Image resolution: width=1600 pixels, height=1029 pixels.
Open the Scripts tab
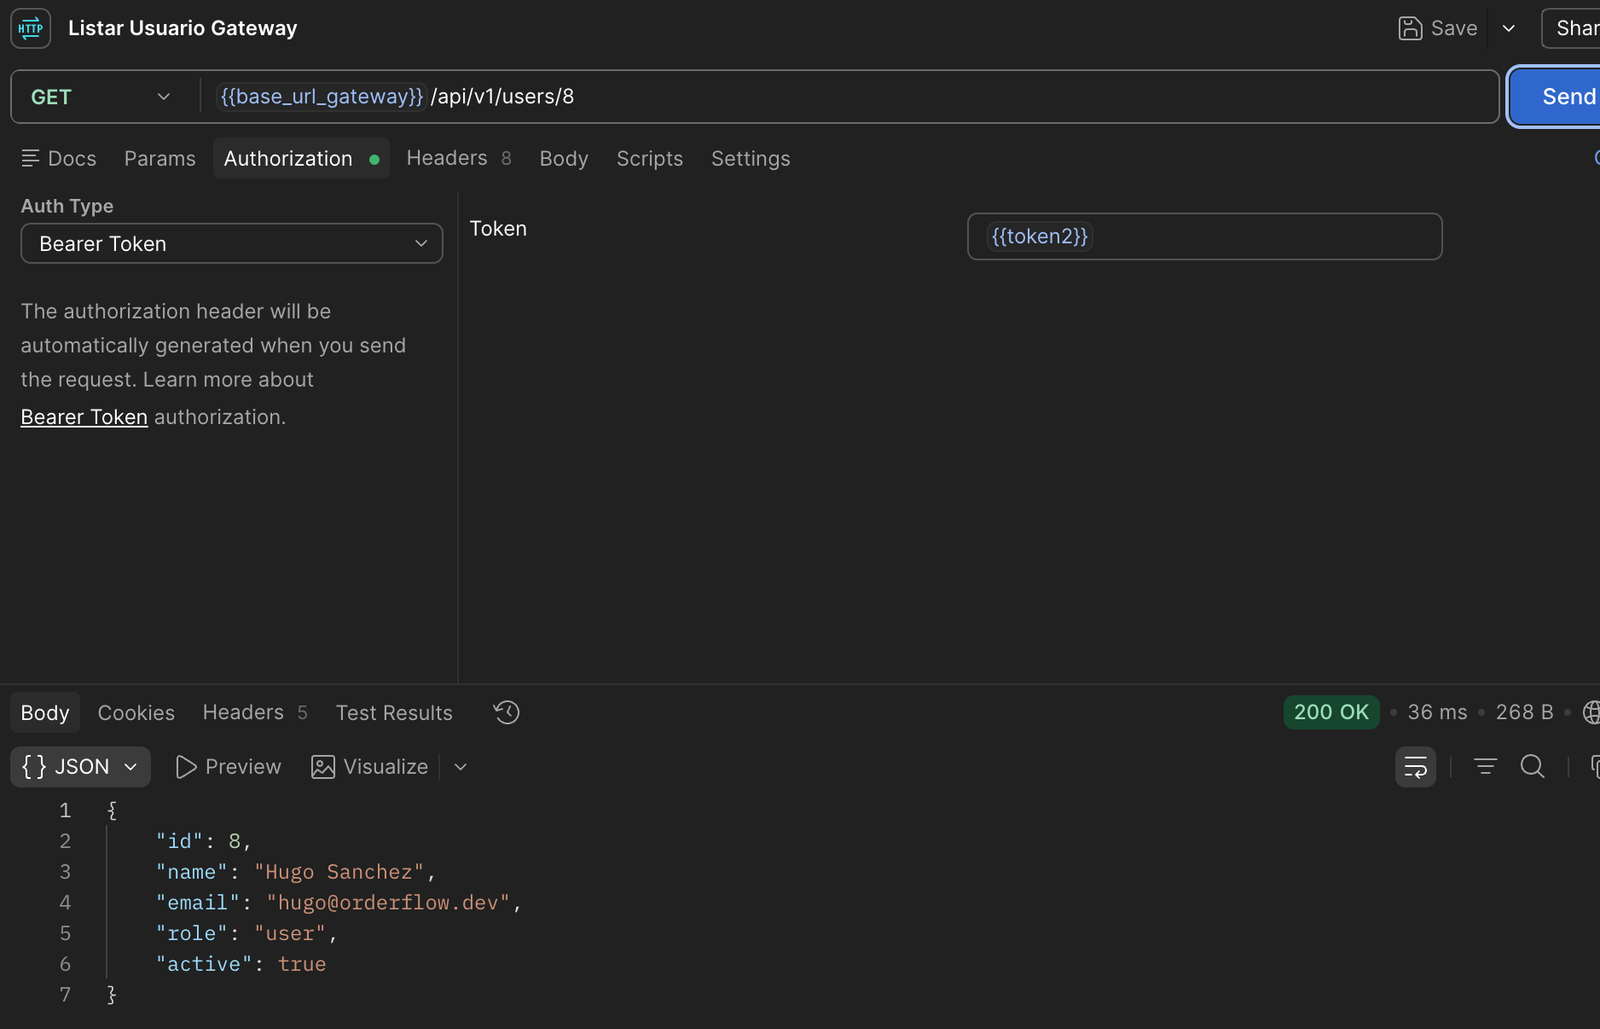coord(650,159)
